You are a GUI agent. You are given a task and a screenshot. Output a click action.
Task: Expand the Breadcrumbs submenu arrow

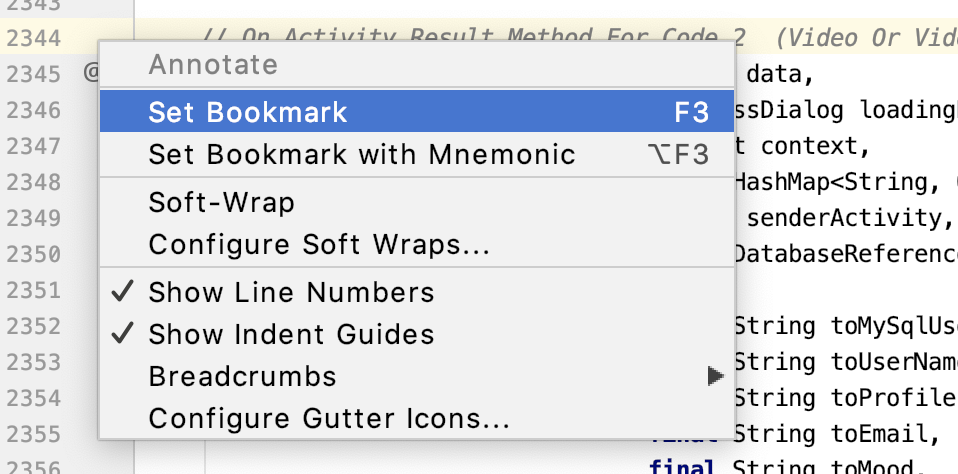tap(714, 376)
